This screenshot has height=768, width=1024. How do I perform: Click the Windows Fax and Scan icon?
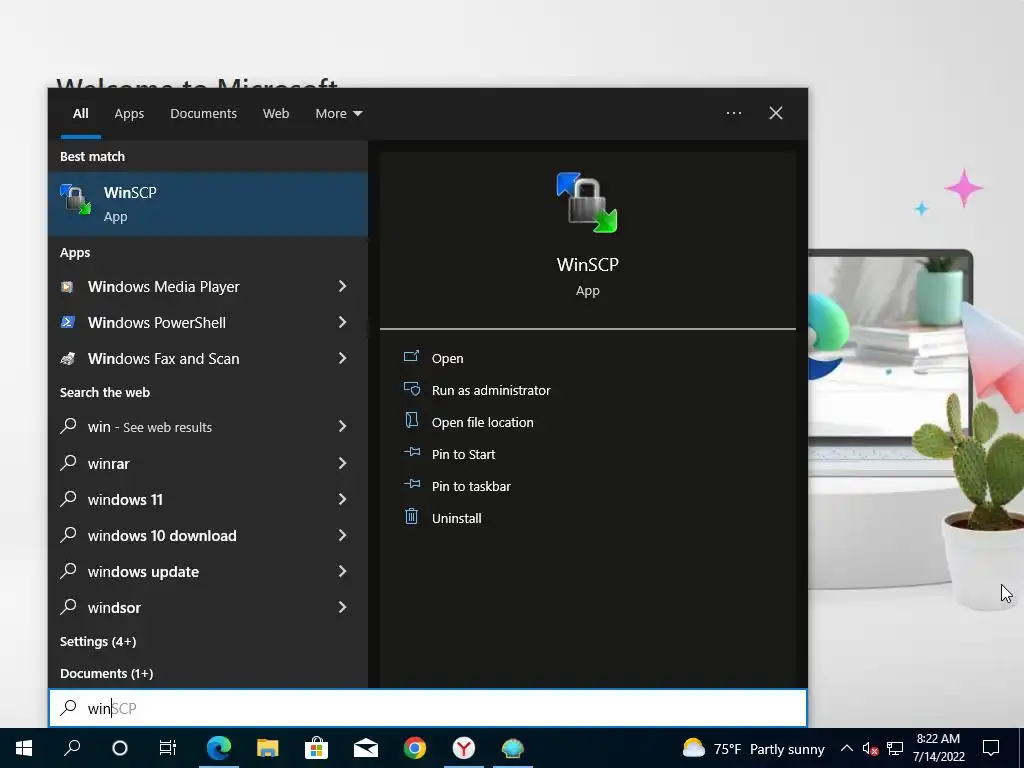click(67, 359)
